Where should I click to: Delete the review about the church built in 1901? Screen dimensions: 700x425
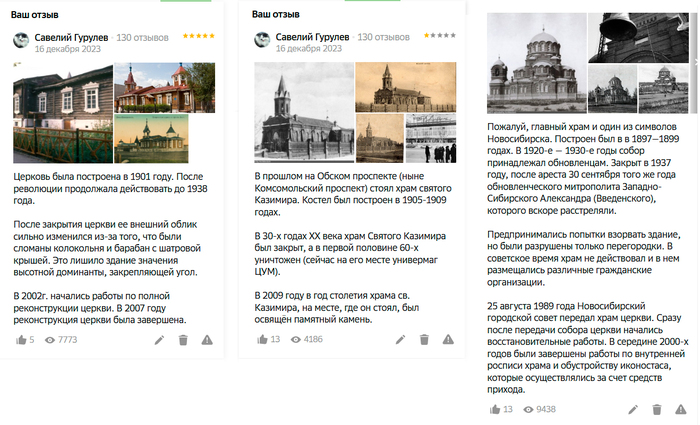coord(183,340)
